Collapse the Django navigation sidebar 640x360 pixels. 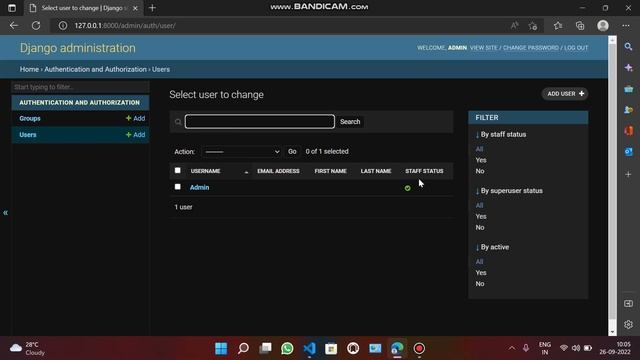(5, 213)
